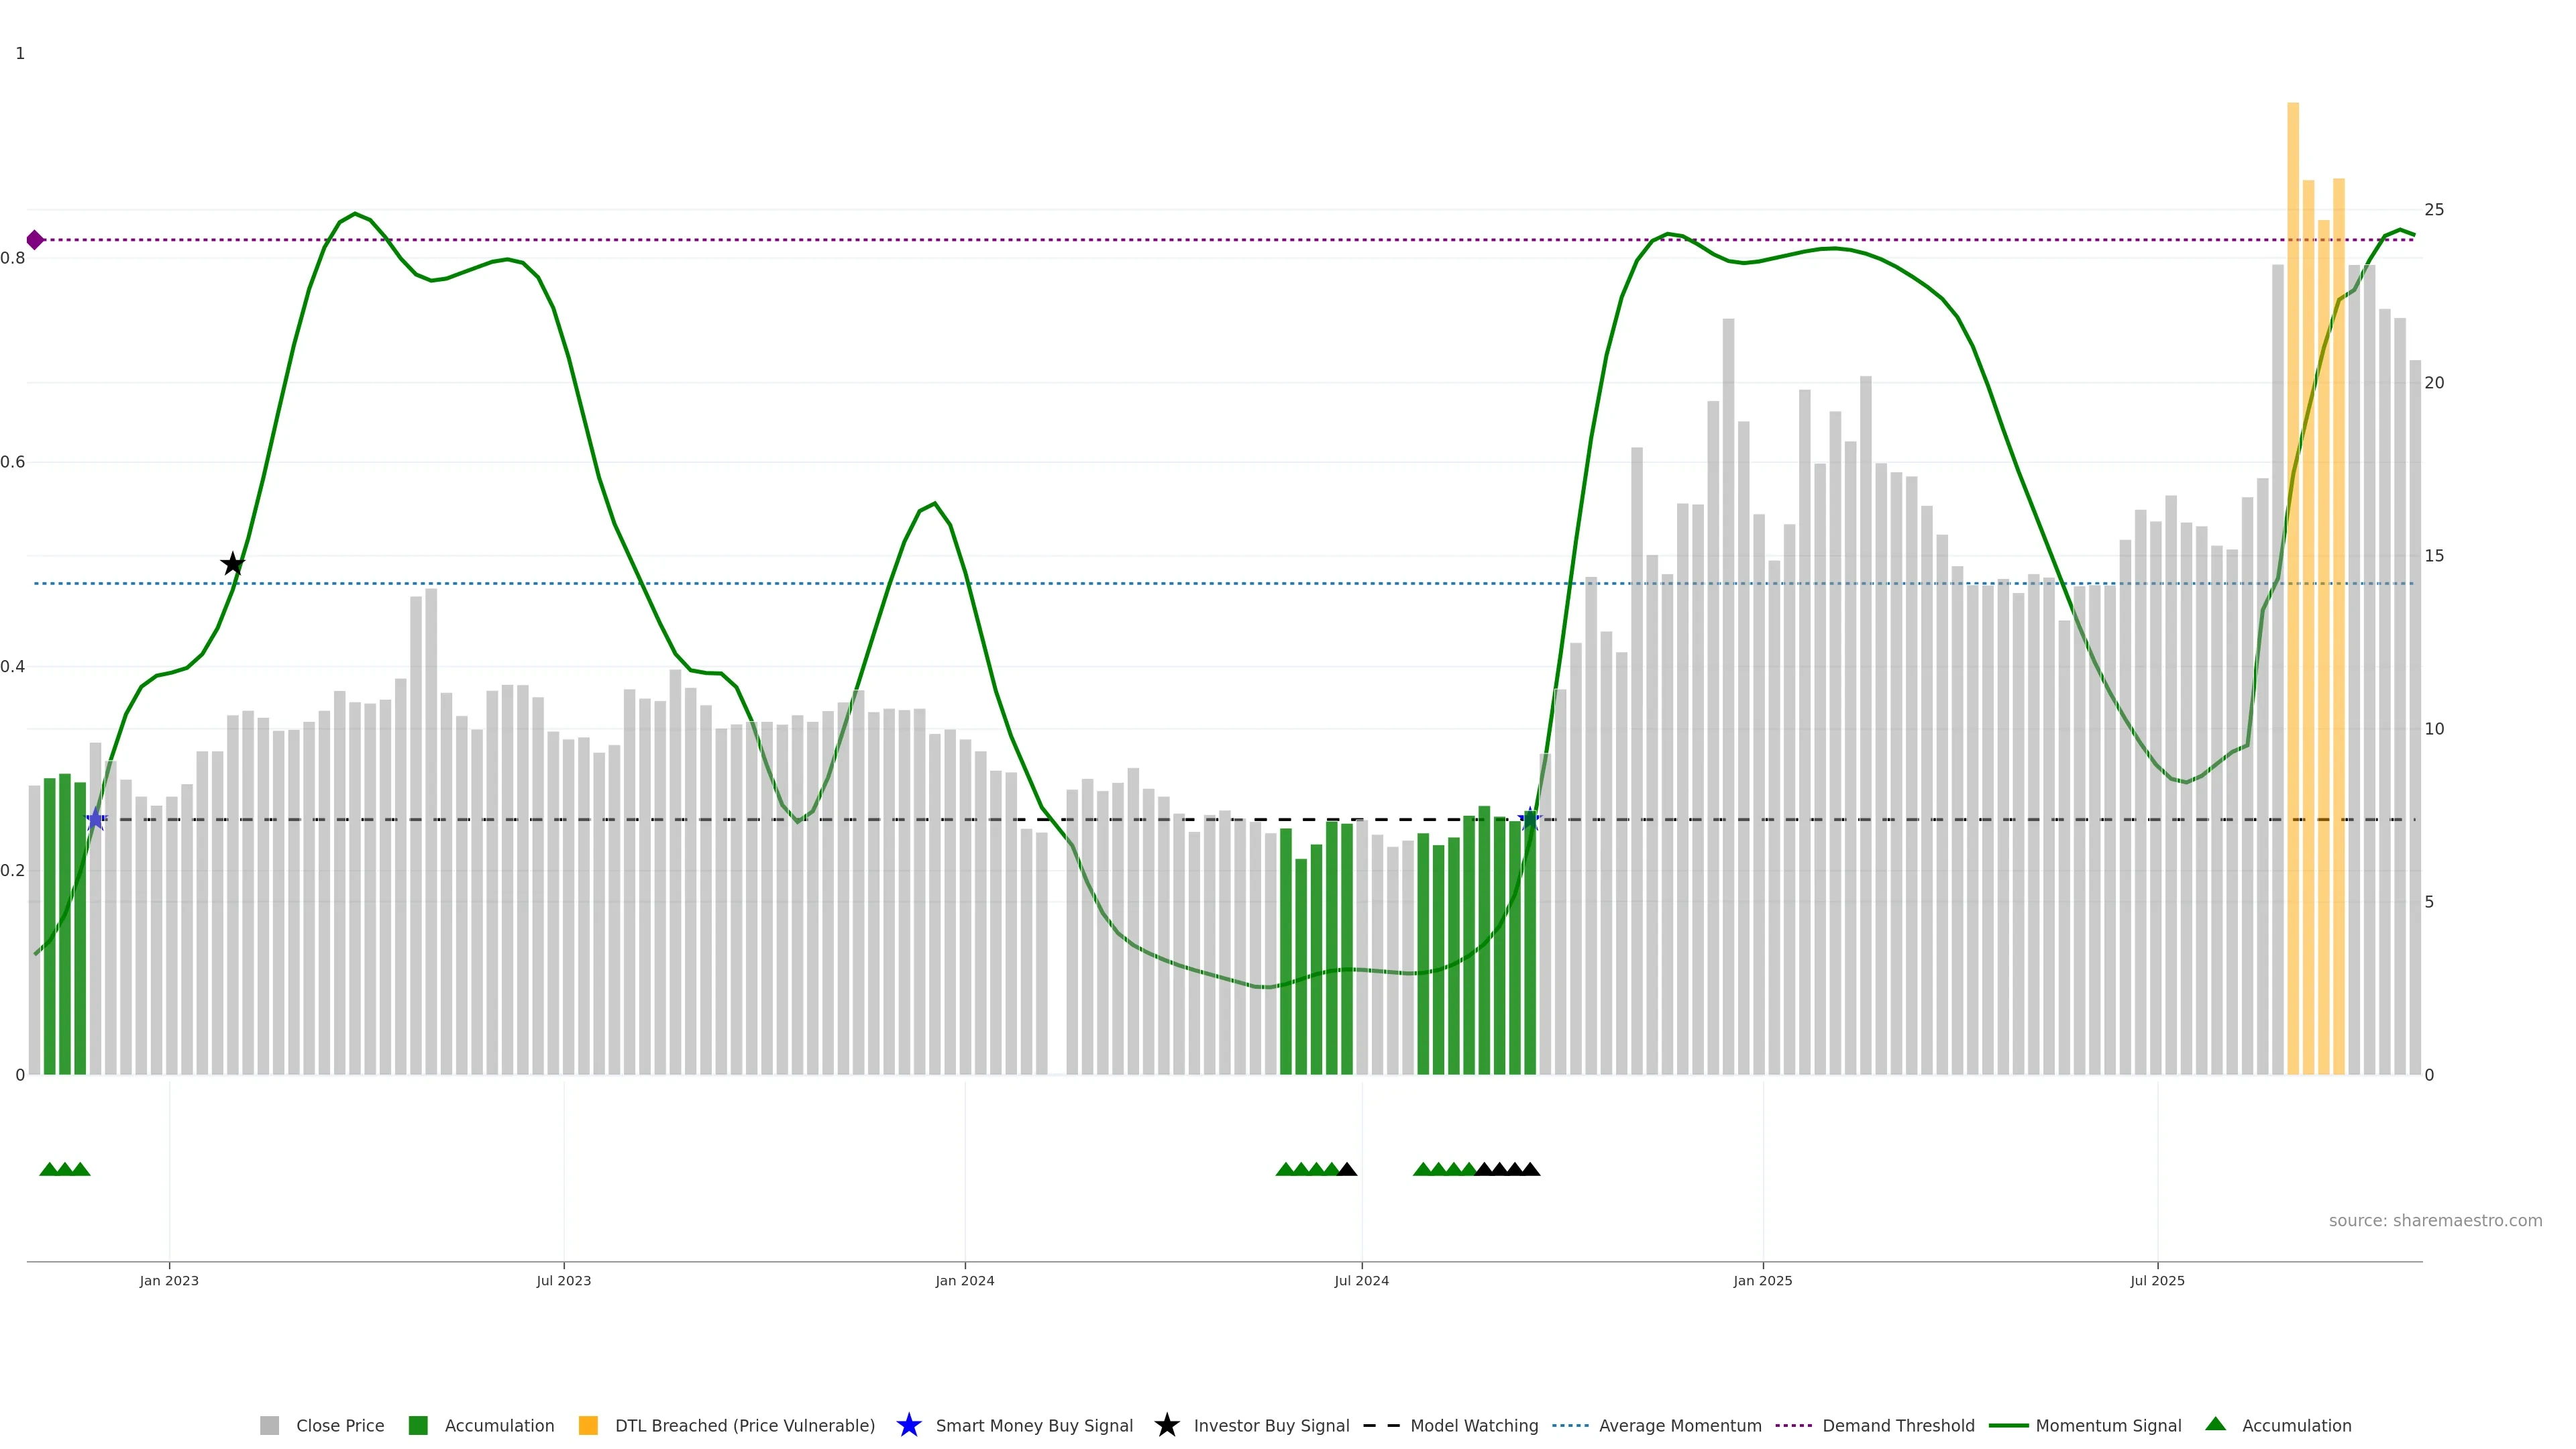
Task: Click the purple Demand Threshold diamond marker
Action: point(35,240)
